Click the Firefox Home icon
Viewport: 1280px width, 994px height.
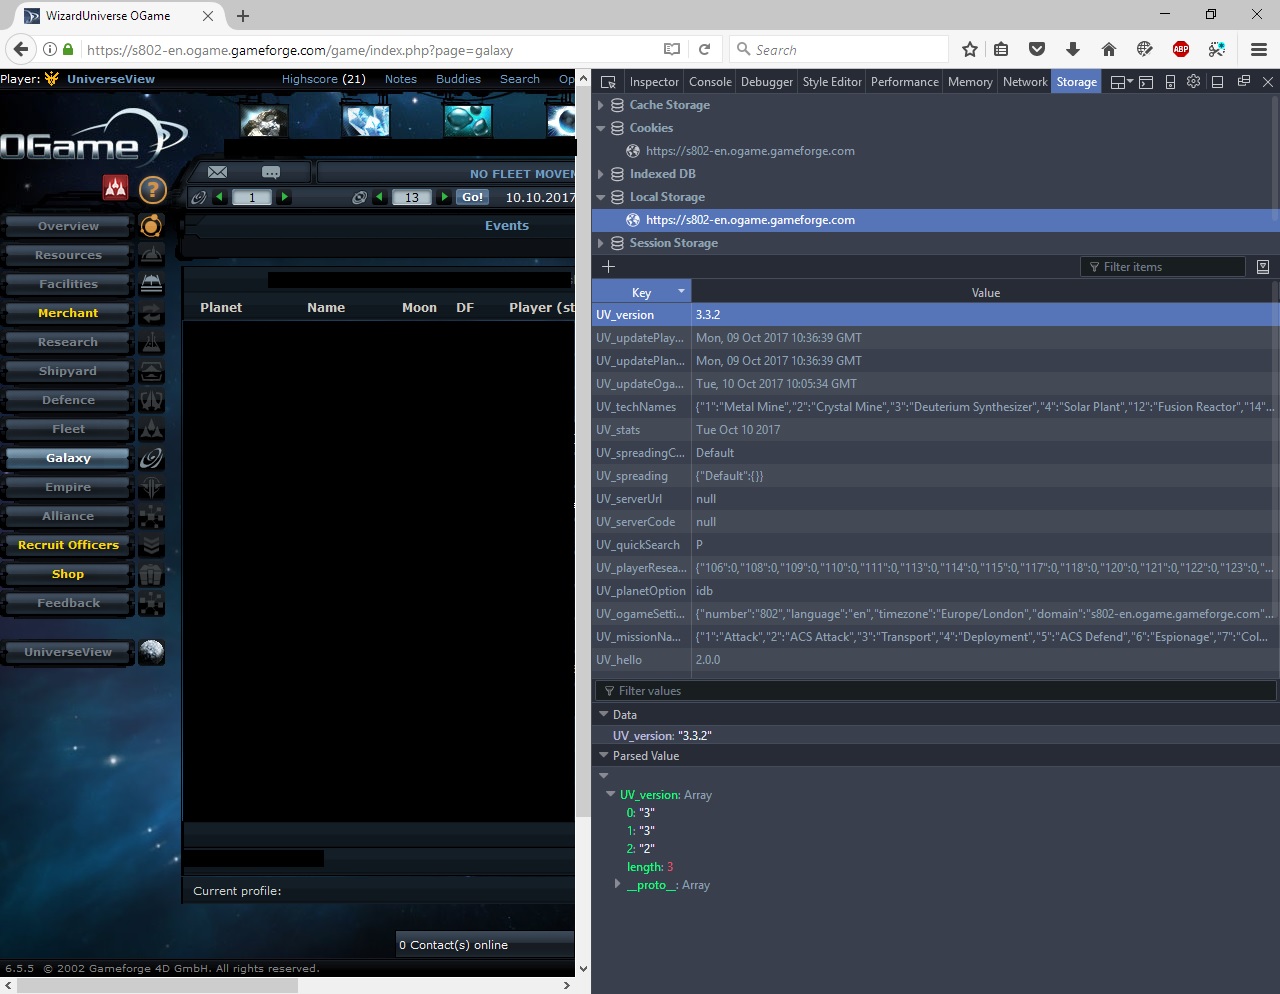1109,49
